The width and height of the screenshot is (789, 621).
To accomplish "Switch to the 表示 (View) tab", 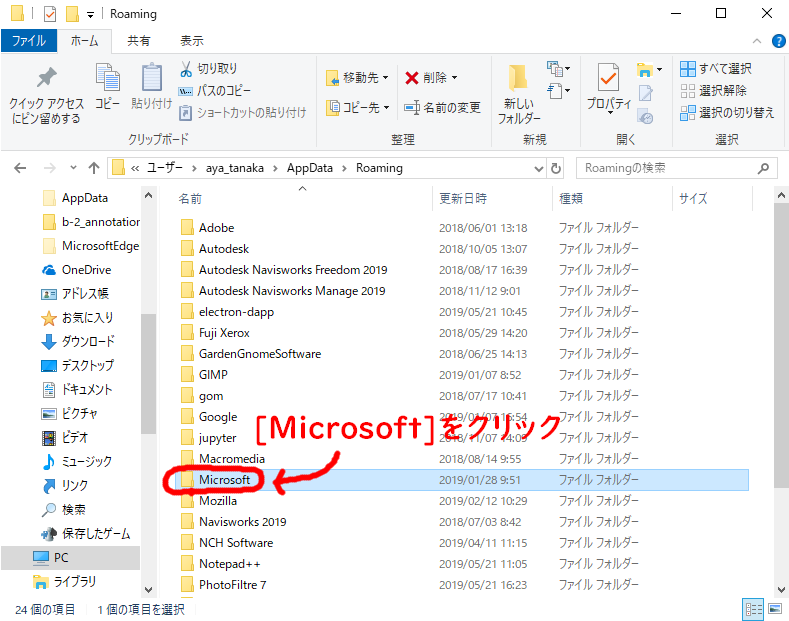I will (192, 41).
